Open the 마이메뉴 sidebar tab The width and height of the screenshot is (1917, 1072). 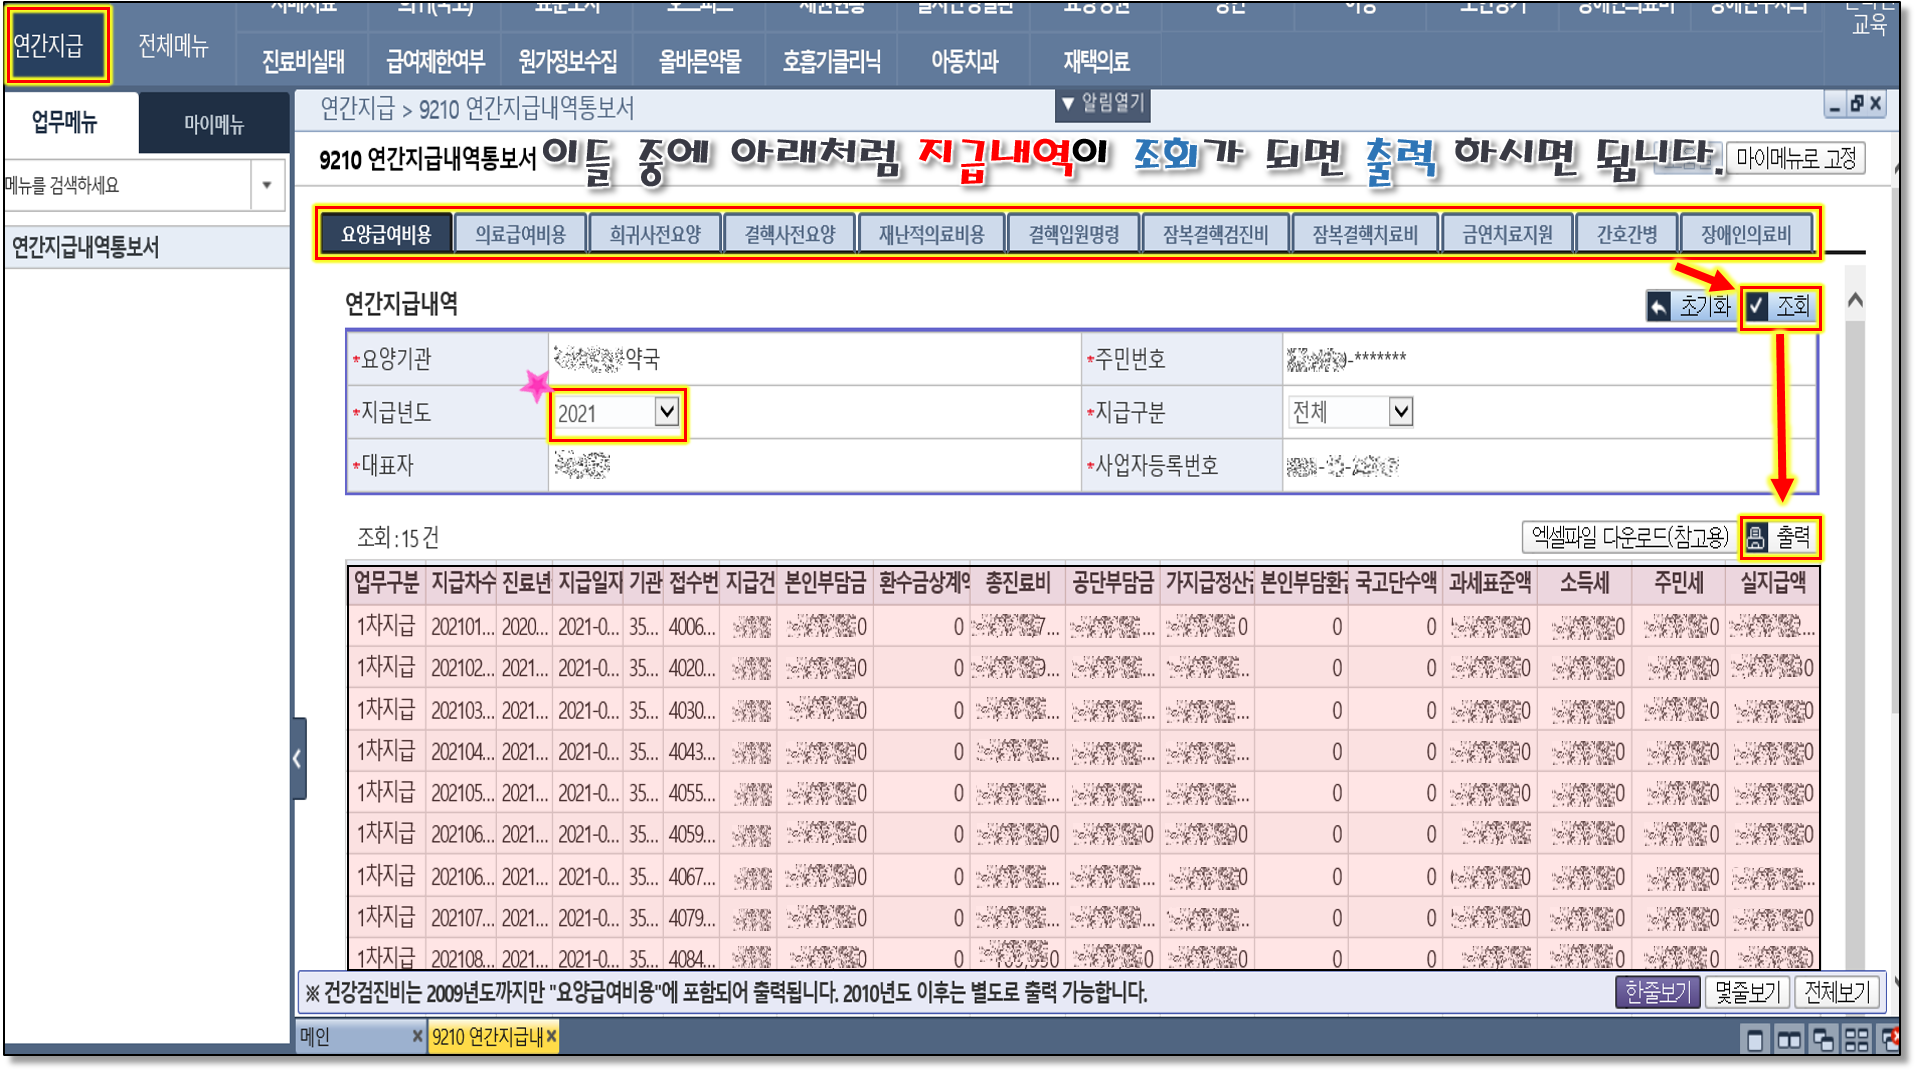click(x=213, y=124)
